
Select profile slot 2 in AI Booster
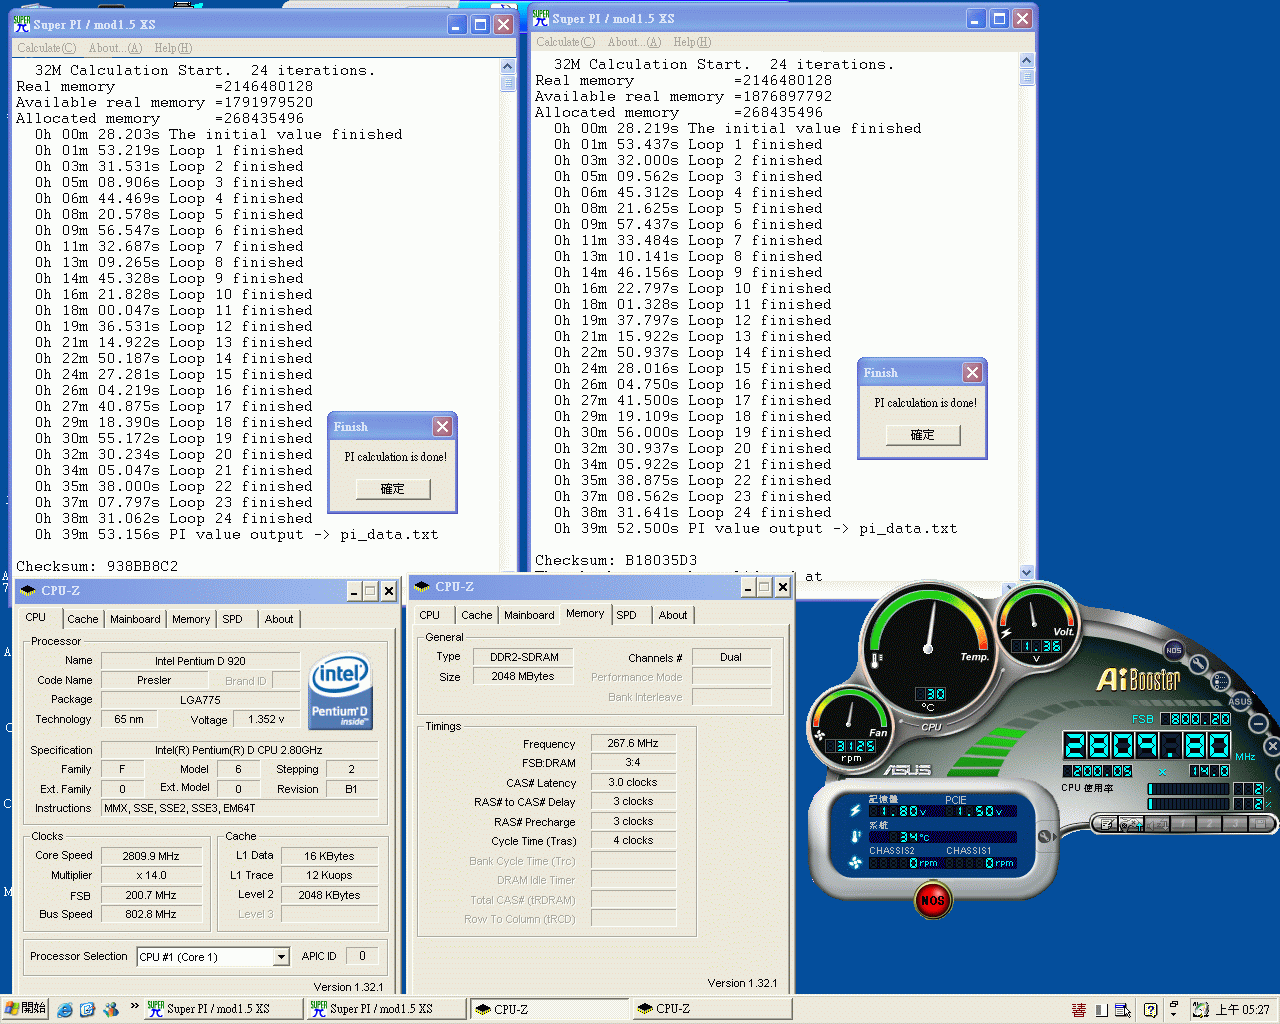(x=1209, y=824)
